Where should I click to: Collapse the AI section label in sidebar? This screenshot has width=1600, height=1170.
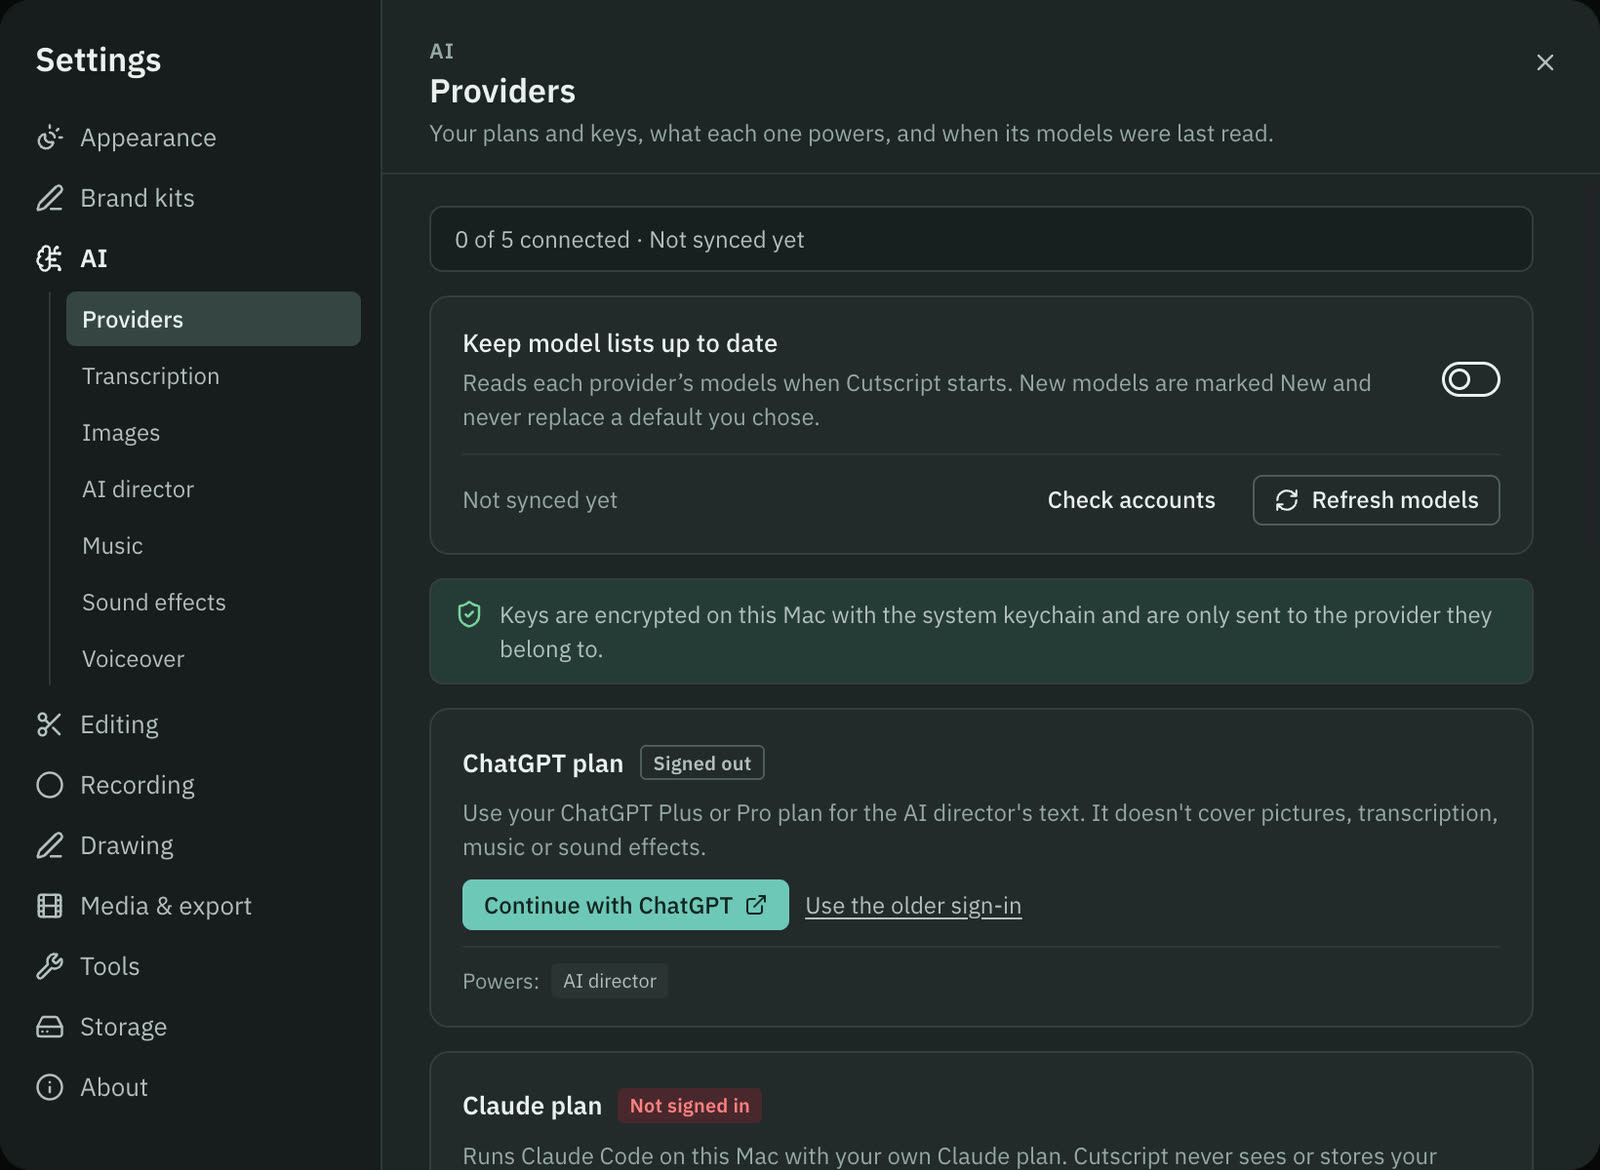pyautogui.click(x=94, y=259)
